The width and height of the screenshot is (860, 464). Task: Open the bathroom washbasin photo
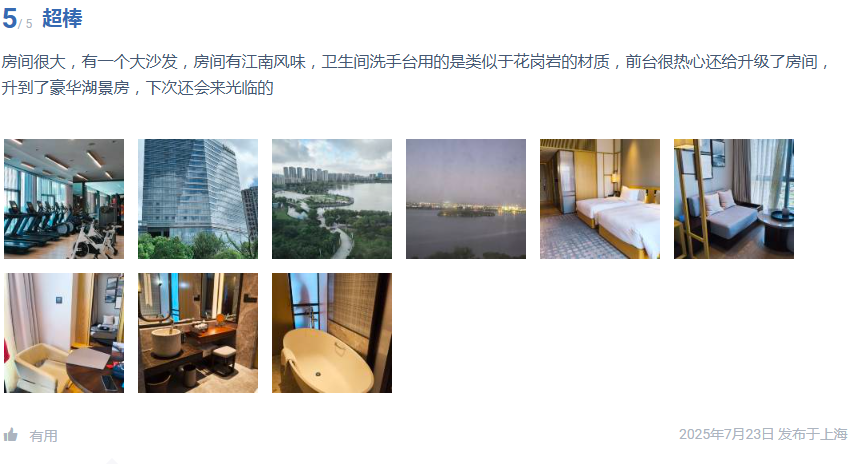tap(198, 333)
